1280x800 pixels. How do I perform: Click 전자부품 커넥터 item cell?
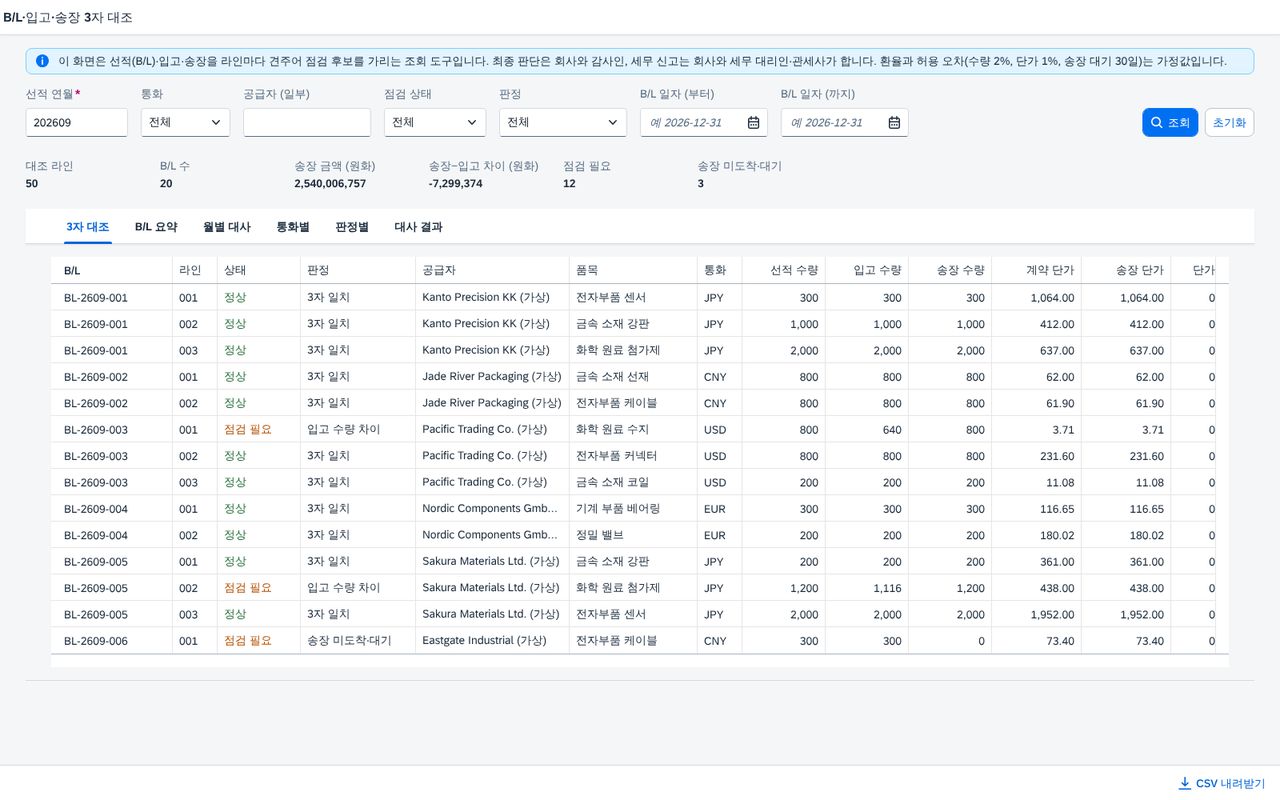click(633, 456)
